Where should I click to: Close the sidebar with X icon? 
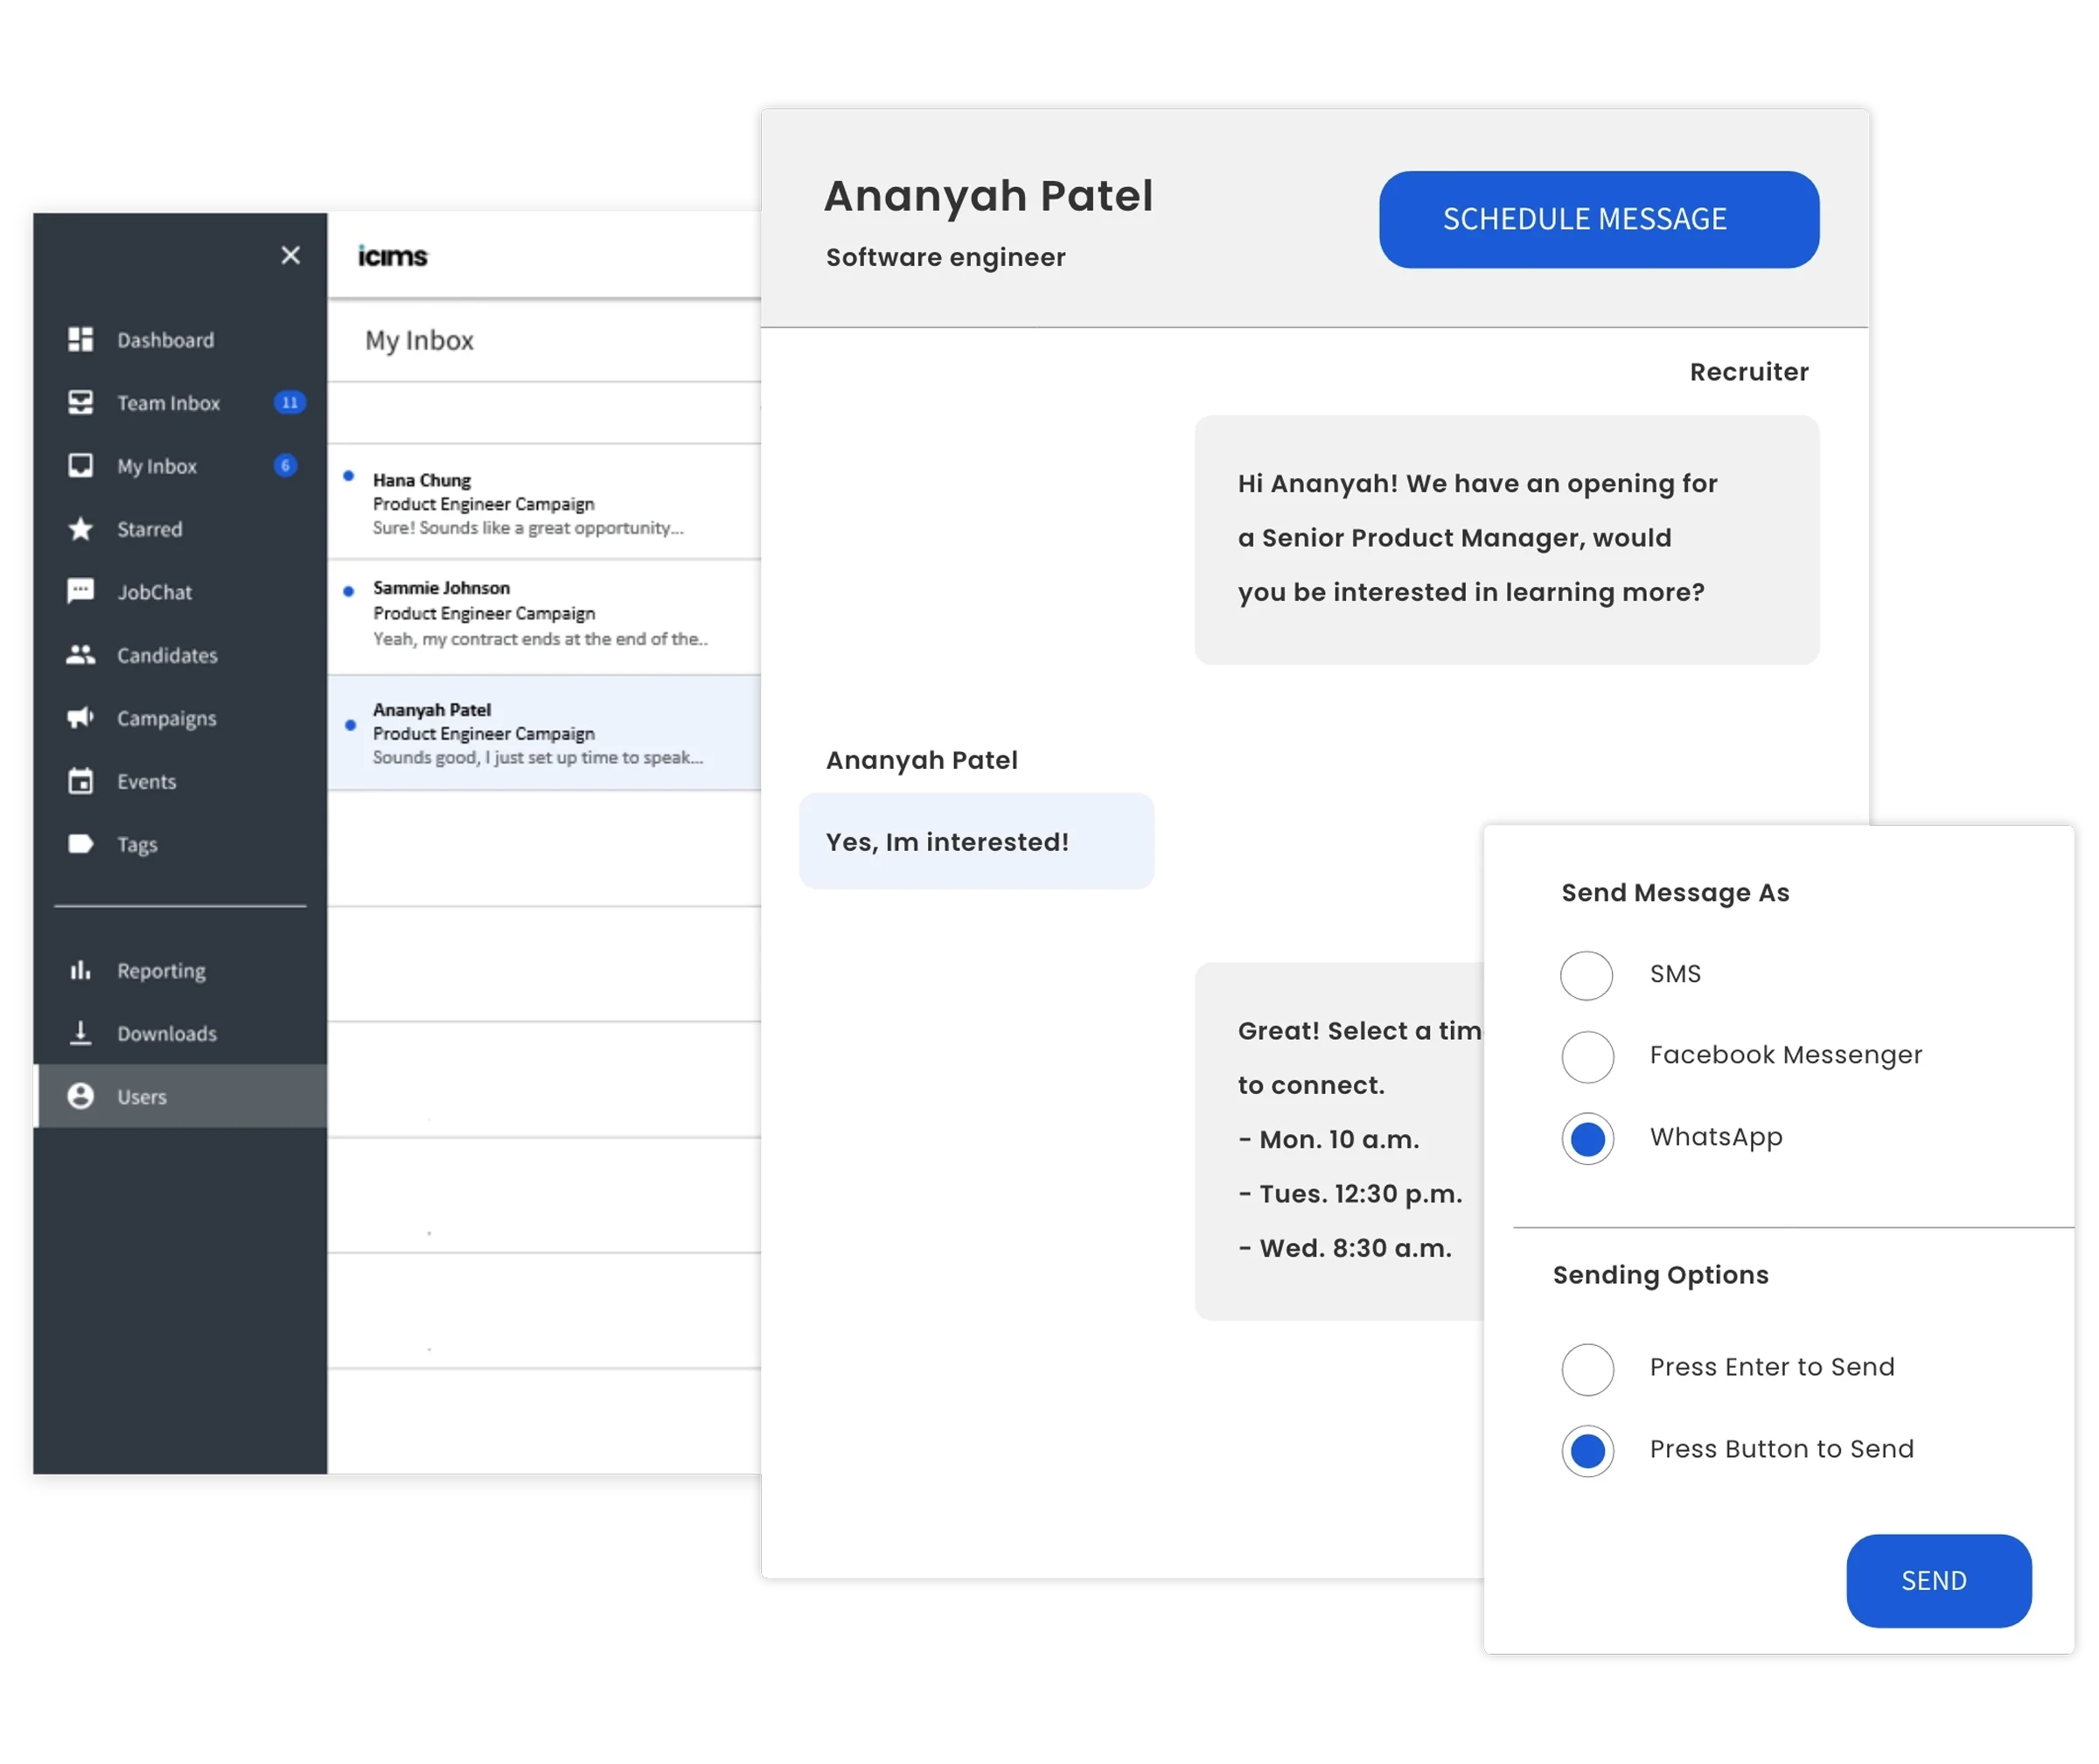291,255
